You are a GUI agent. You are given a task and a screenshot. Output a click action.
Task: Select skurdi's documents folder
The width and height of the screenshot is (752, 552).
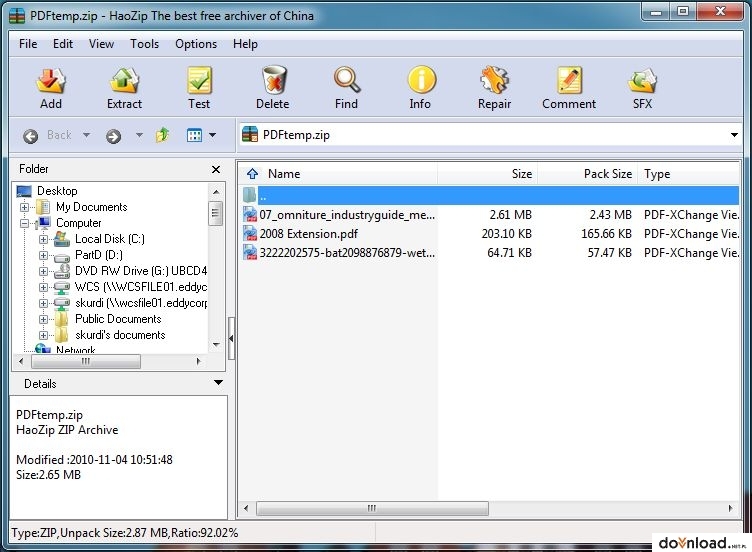click(120, 335)
